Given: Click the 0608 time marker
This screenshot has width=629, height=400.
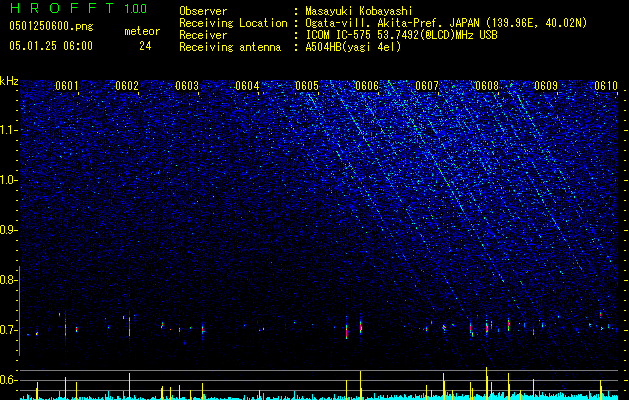Looking at the screenshot, I should [x=487, y=86].
